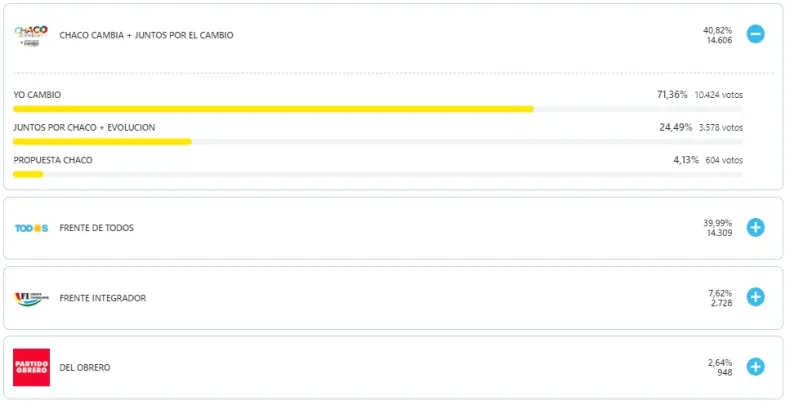This screenshot has width=790, height=405.
Task: Click the DEL OBRERO party name
Action: click(x=85, y=368)
